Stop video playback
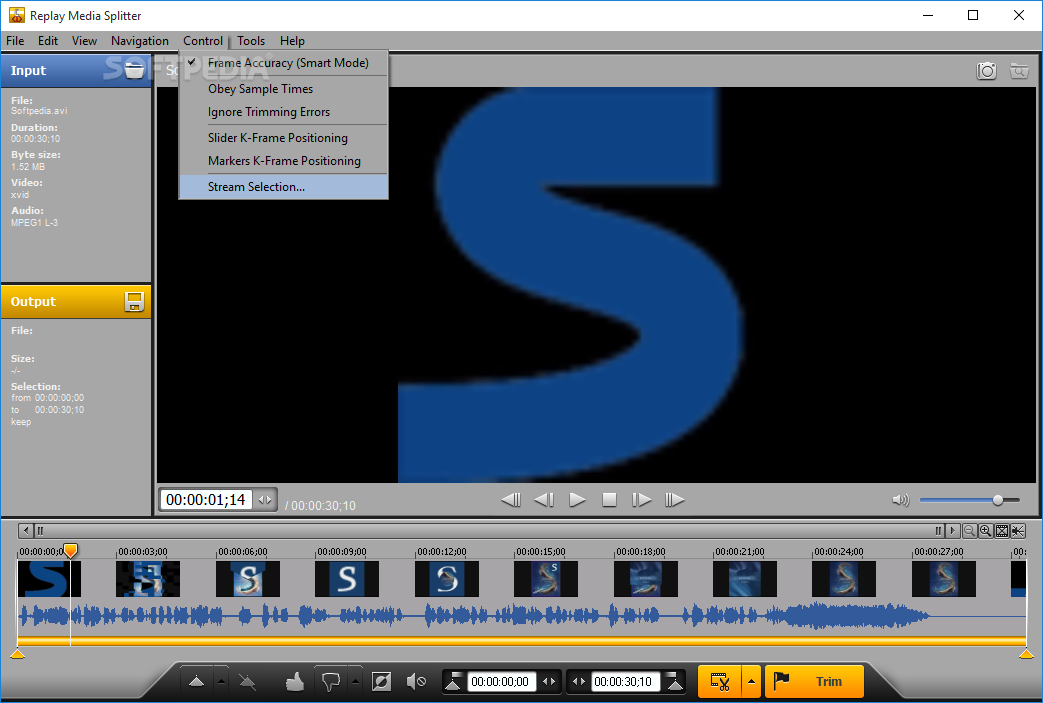Screen dimensions: 1043x703 point(609,499)
